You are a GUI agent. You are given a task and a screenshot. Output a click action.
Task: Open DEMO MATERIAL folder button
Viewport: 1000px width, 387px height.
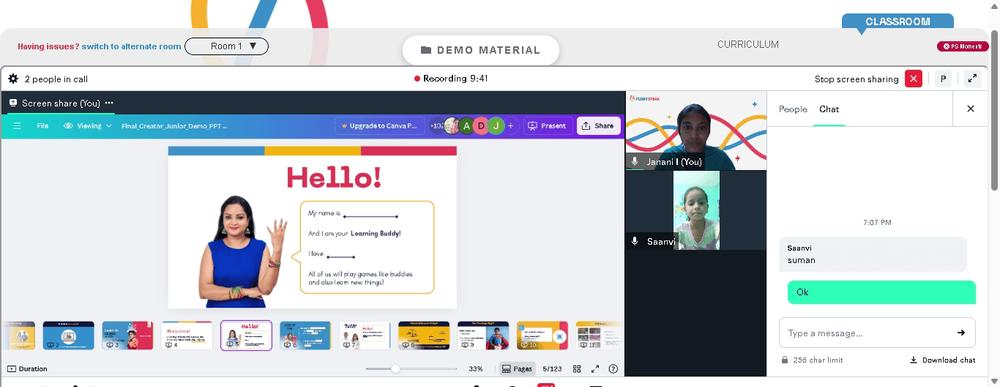coord(481,50)
